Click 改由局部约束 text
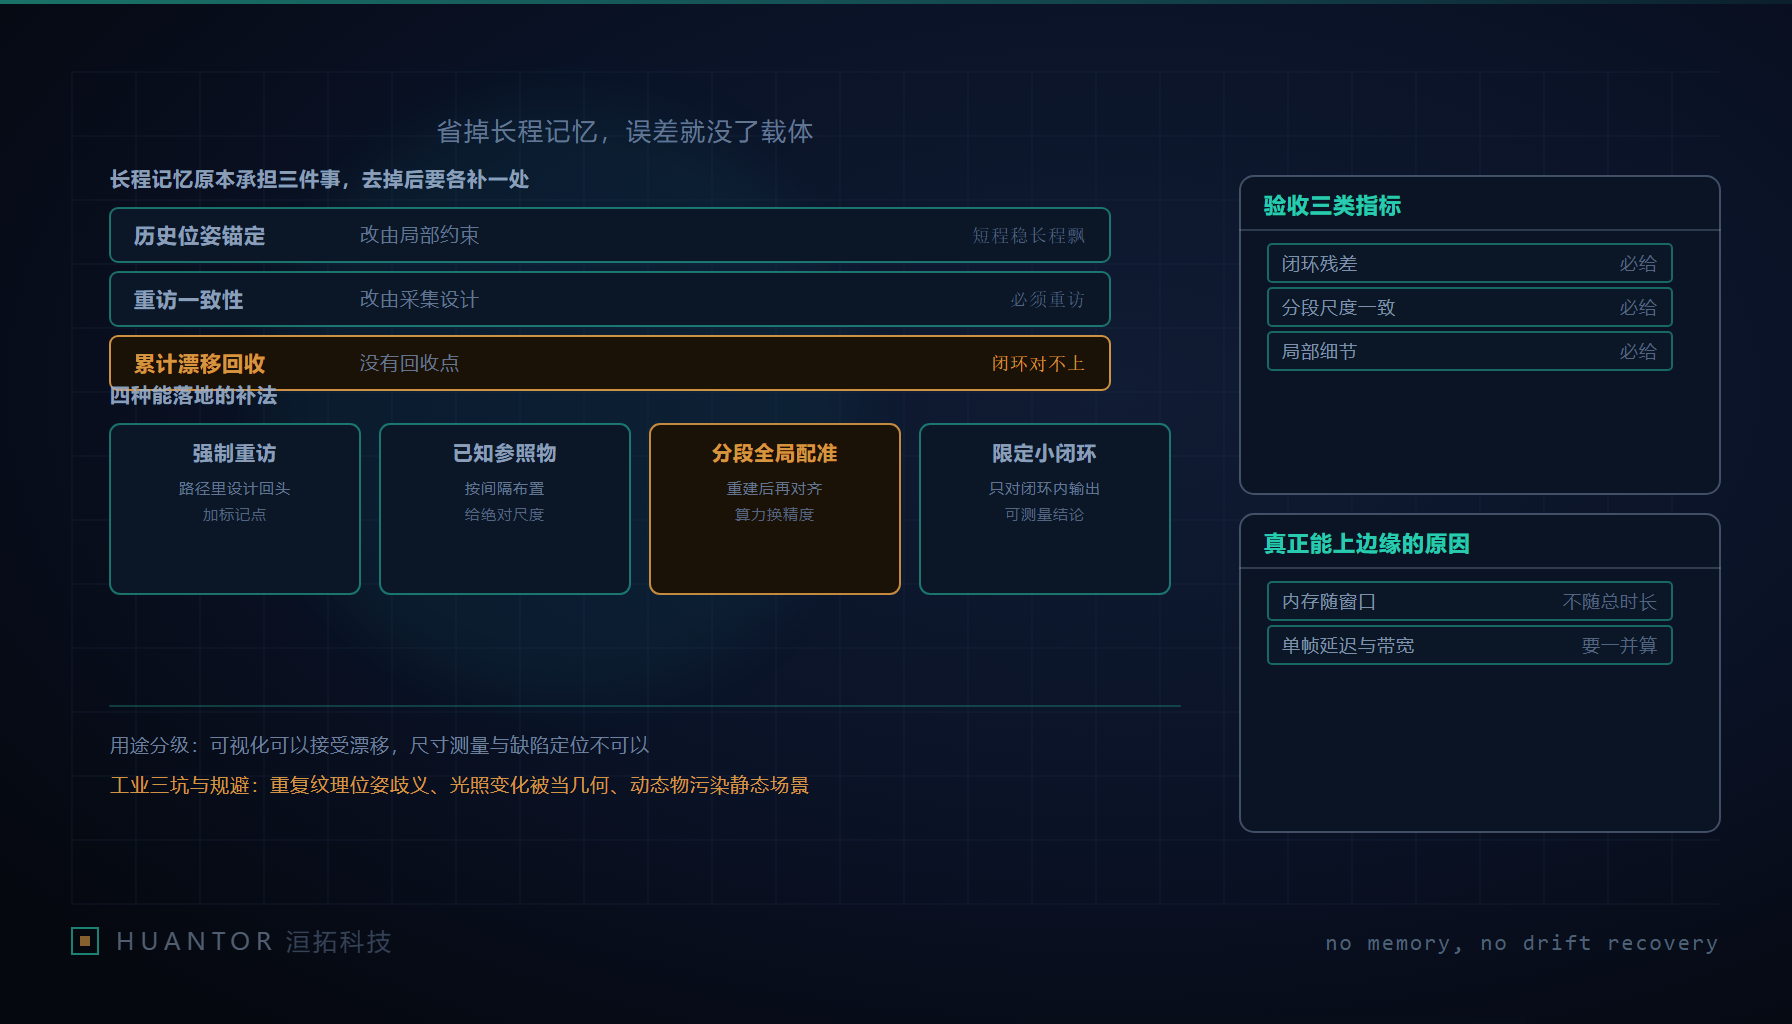The width and height of the screenshot is (1792, 1024). 419,235
